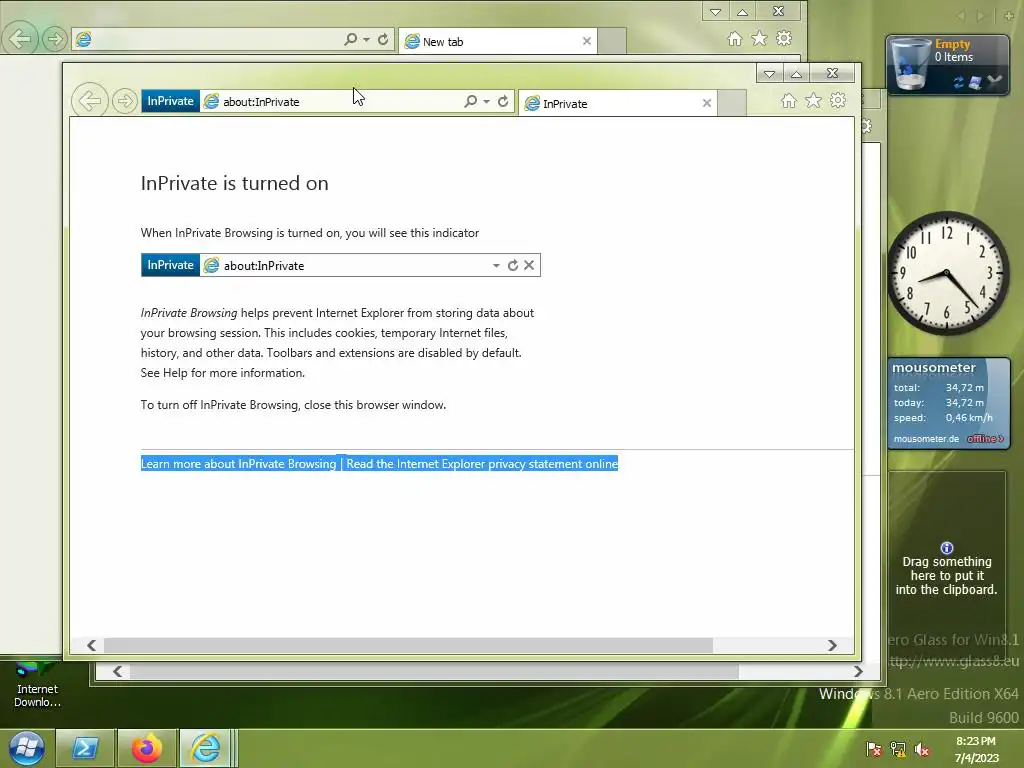
Task: Click the InPrivate page horizontal scrollbar thumb
Action: 408,645
